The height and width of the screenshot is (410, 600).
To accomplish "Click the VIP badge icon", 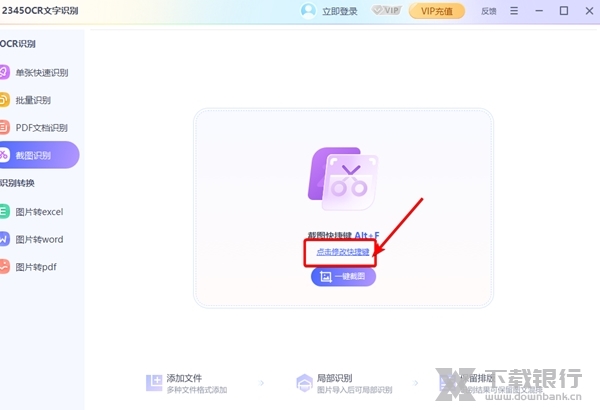I will [x=386, y=10].
